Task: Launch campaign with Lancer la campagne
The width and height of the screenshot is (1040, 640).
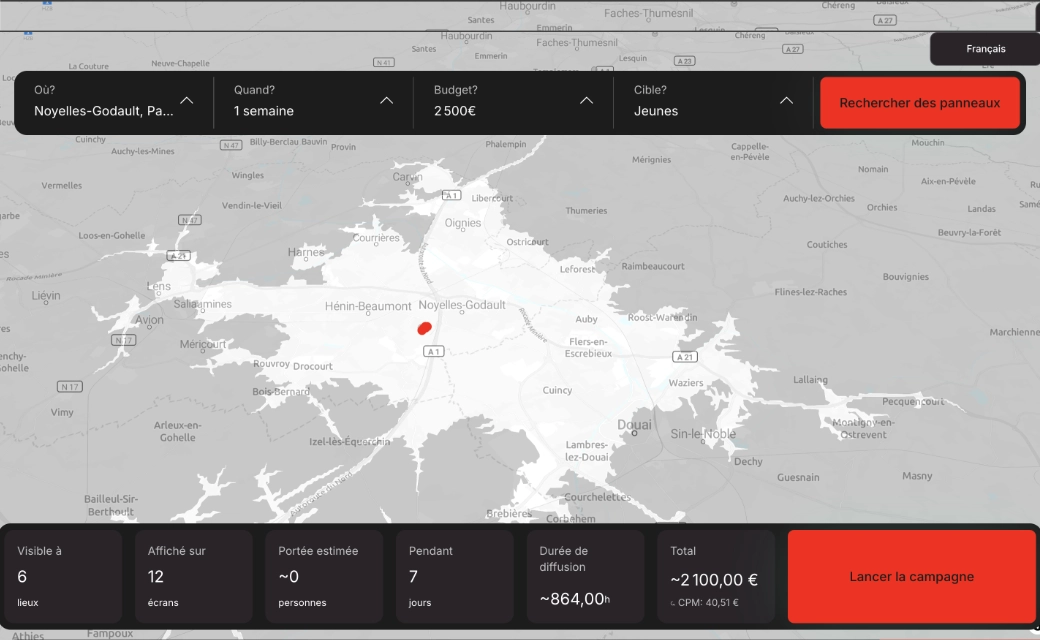Action: point(911,577)
